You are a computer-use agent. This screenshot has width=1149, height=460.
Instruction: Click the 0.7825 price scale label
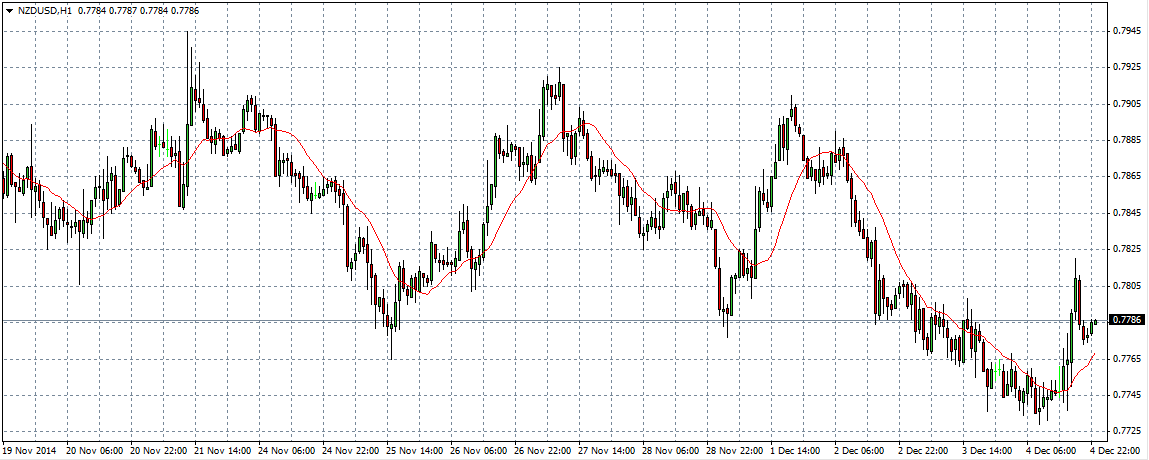tap(1126, 250)
